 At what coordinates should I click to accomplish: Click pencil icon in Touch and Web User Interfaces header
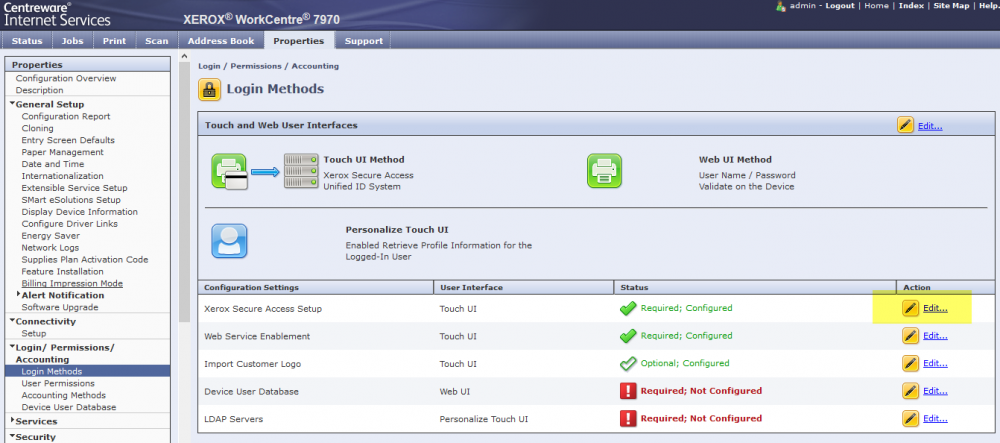click(x=905, y=125)
